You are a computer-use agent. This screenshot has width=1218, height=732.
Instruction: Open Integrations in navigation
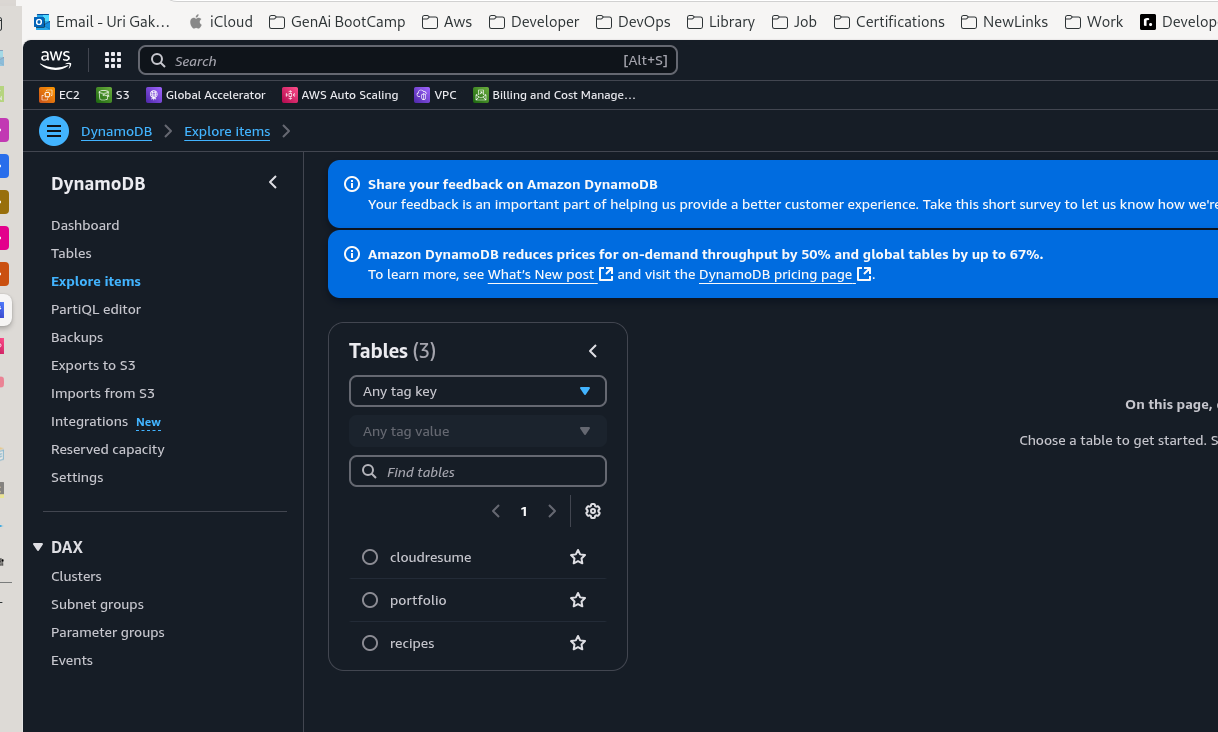pos(89,421)
